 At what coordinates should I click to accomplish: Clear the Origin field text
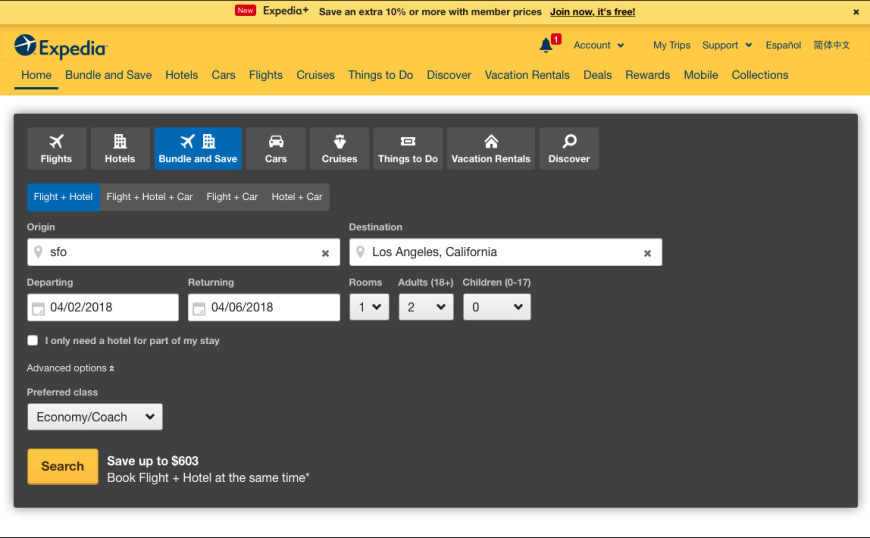(325, 253)
